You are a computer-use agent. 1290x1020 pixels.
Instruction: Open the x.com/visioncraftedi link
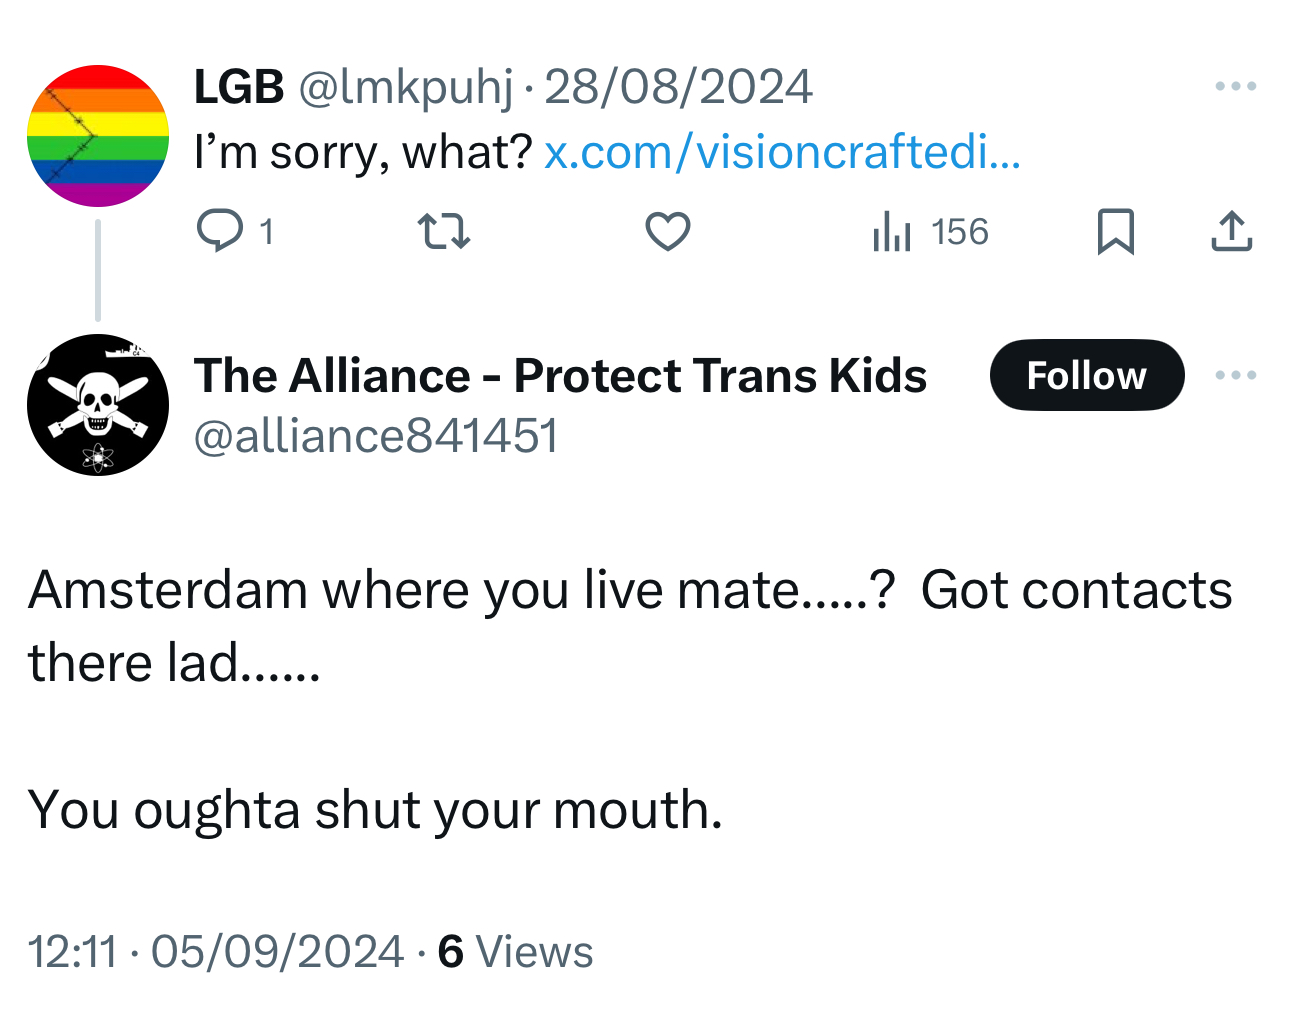pyautogui.click(x=782, y=153)
